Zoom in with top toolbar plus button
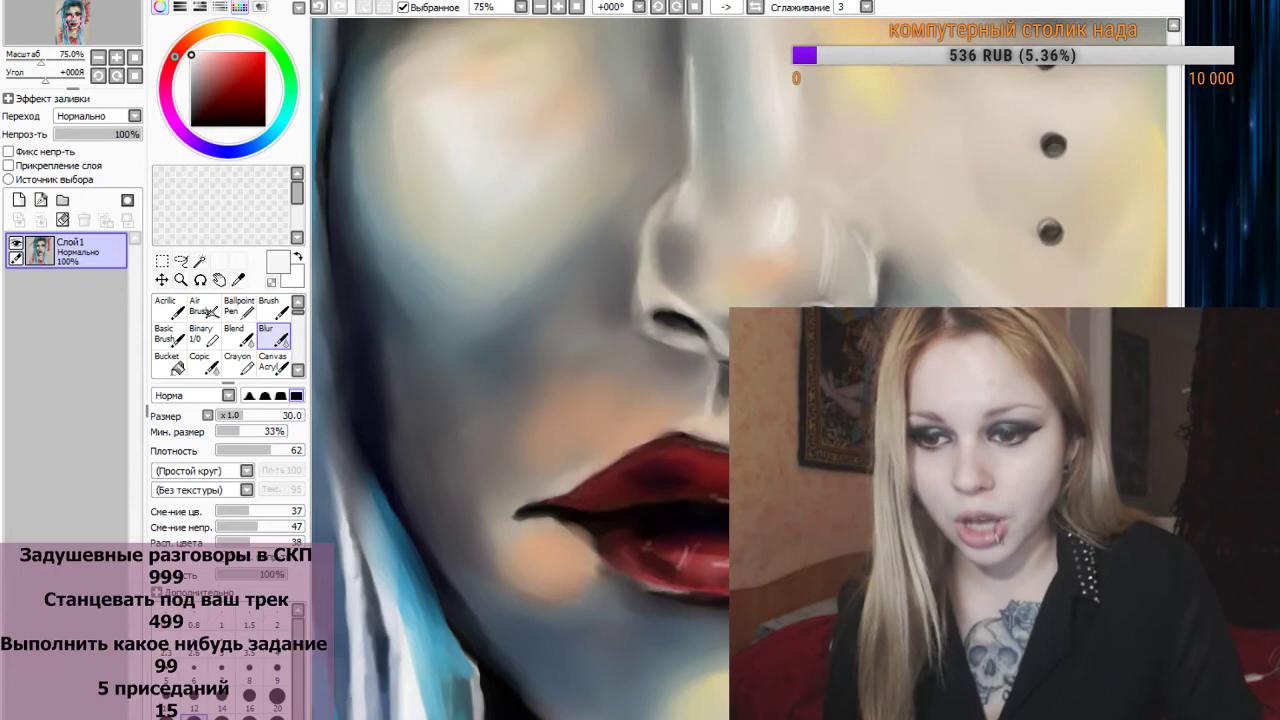The height and width of the screenshot is (720, 1280). tap(559, 7)
